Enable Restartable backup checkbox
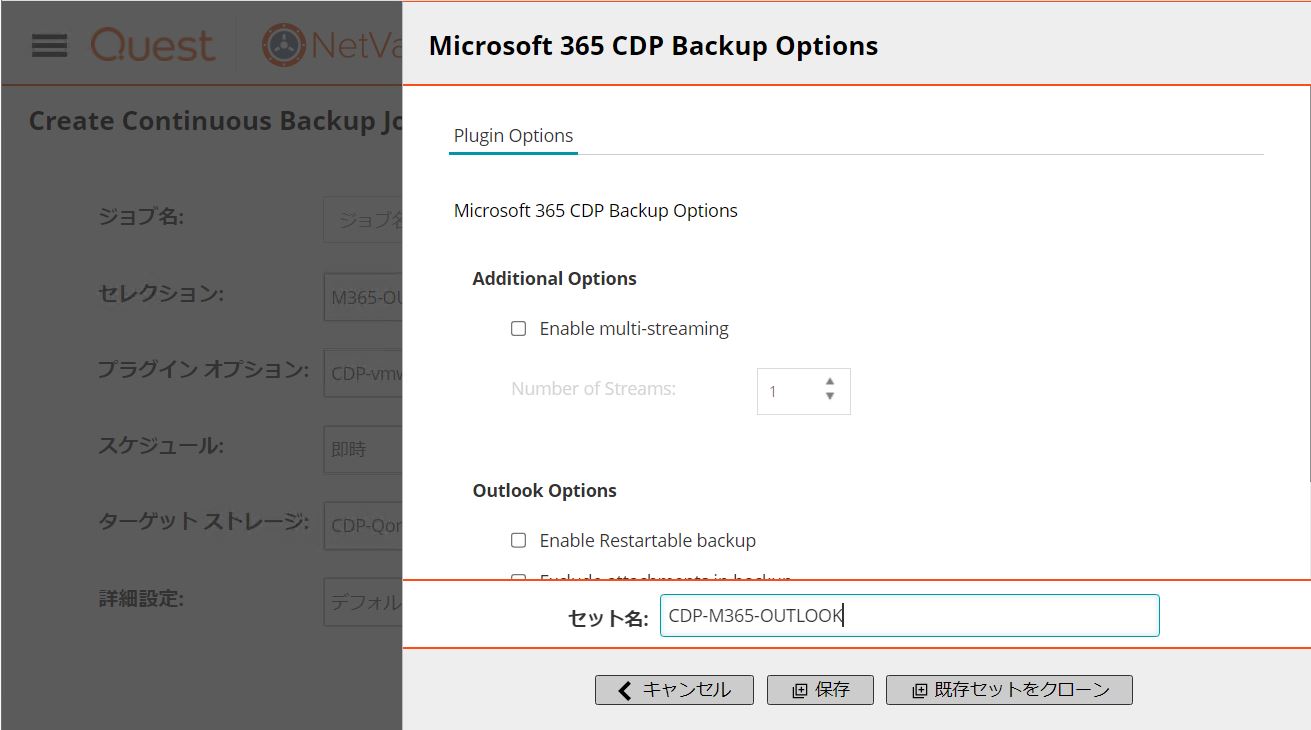1311x730 pixels. (x=518, y=540)
